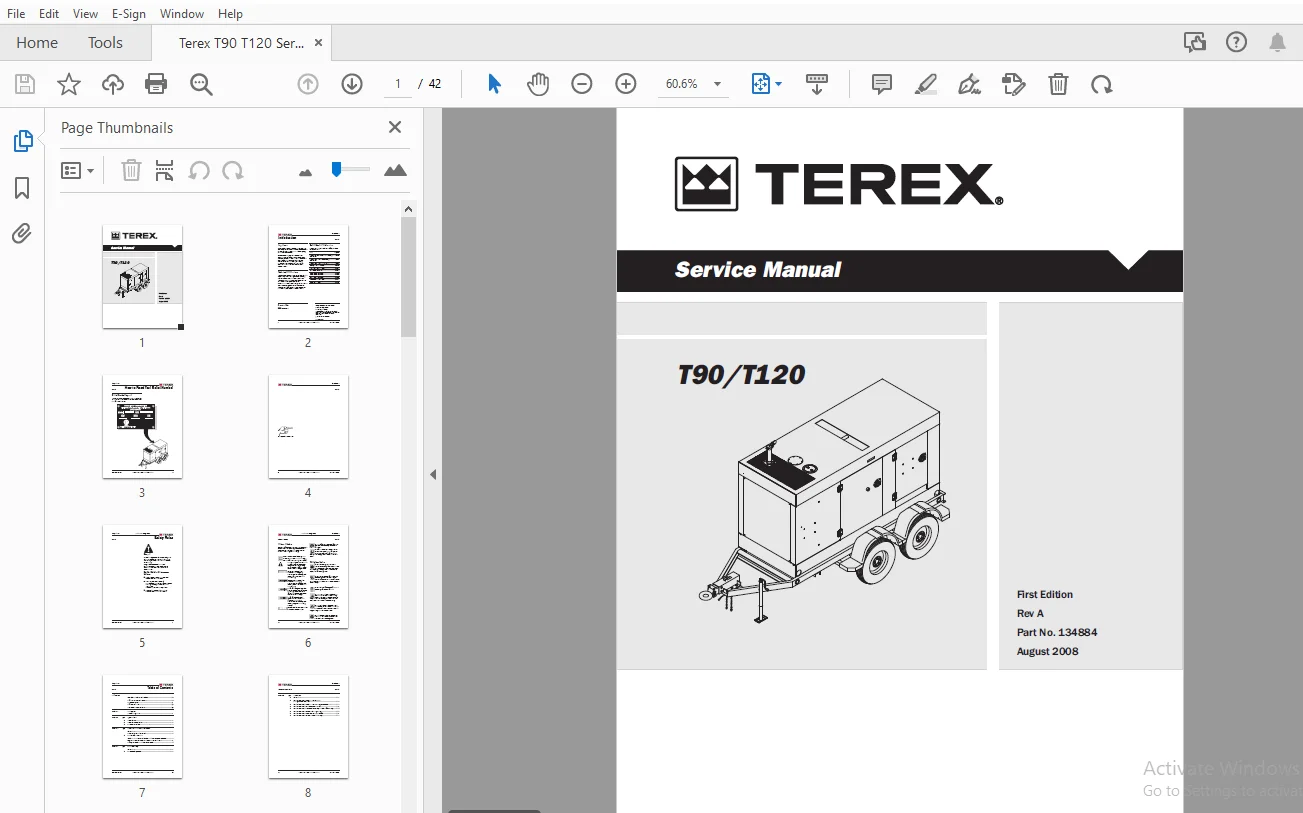1303x813 pixels.
Task: Open the thumbnails options menu dropdown
Action: (x=78, y=171)
